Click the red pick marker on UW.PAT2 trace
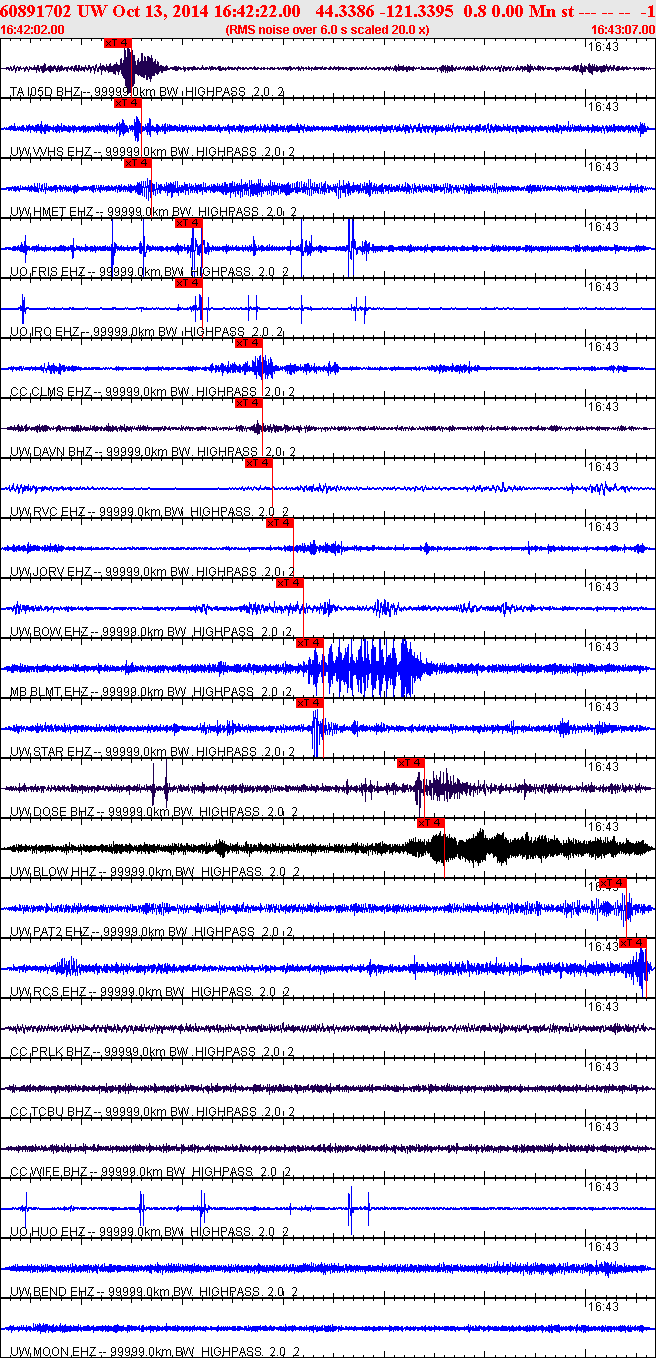This screenshot has width=656, height=1358. pyautogui.click(x=612, y=883)
